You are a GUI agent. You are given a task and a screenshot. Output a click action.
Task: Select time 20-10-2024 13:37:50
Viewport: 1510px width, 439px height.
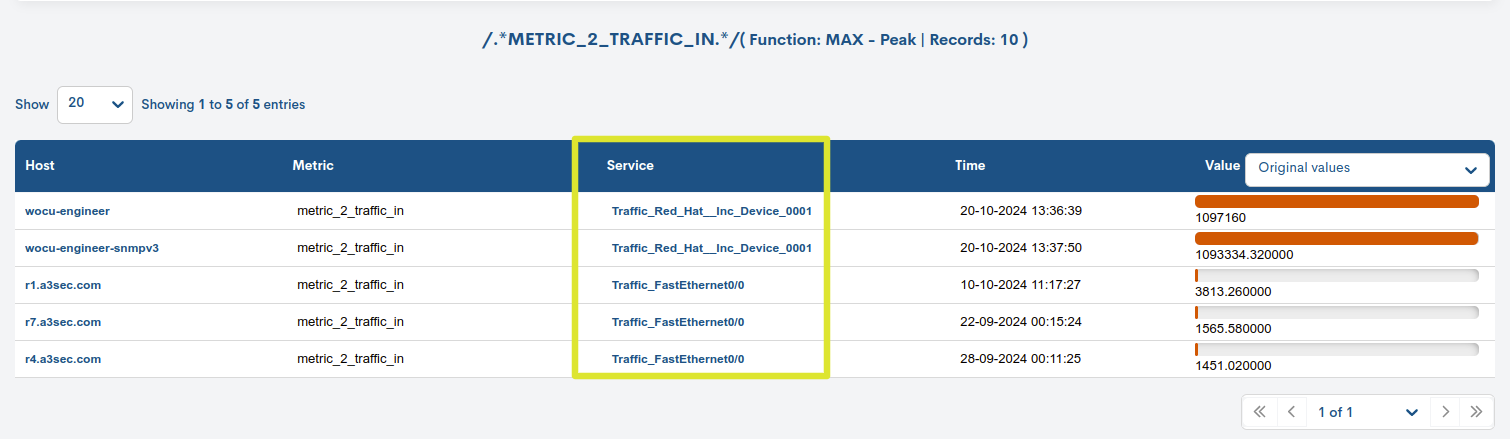click(1021, 248)
